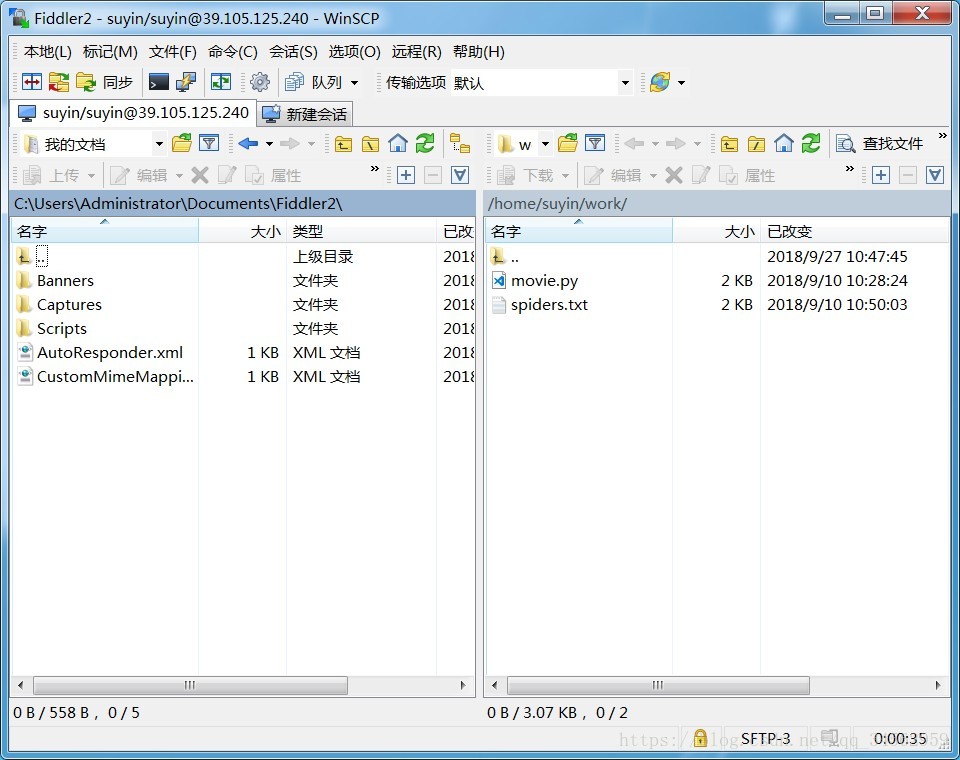Click remote panel invert selection icon
This screenshot has width=960, height=760.
(x=934, y=175)
